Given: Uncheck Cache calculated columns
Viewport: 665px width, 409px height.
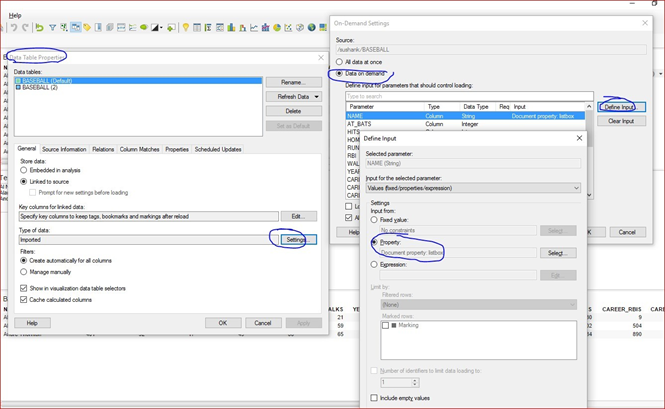Looking at the screenshot, I should [24, 299].
